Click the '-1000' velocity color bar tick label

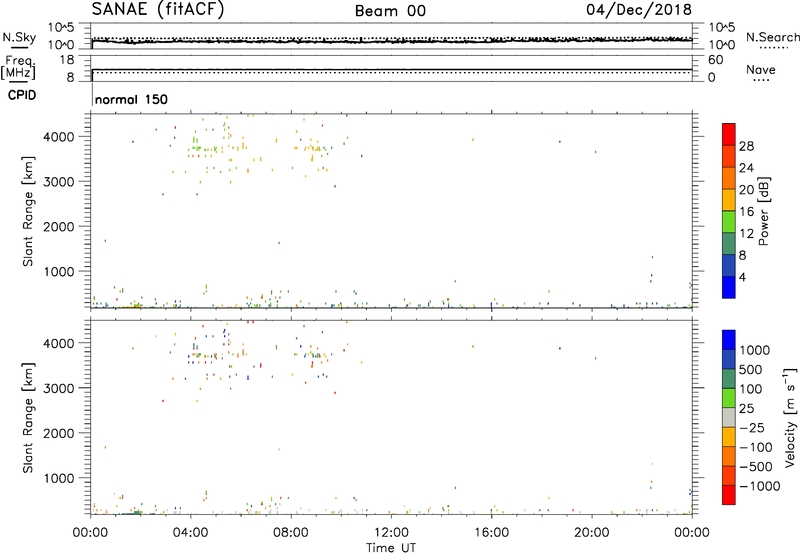tap(760, 486)
